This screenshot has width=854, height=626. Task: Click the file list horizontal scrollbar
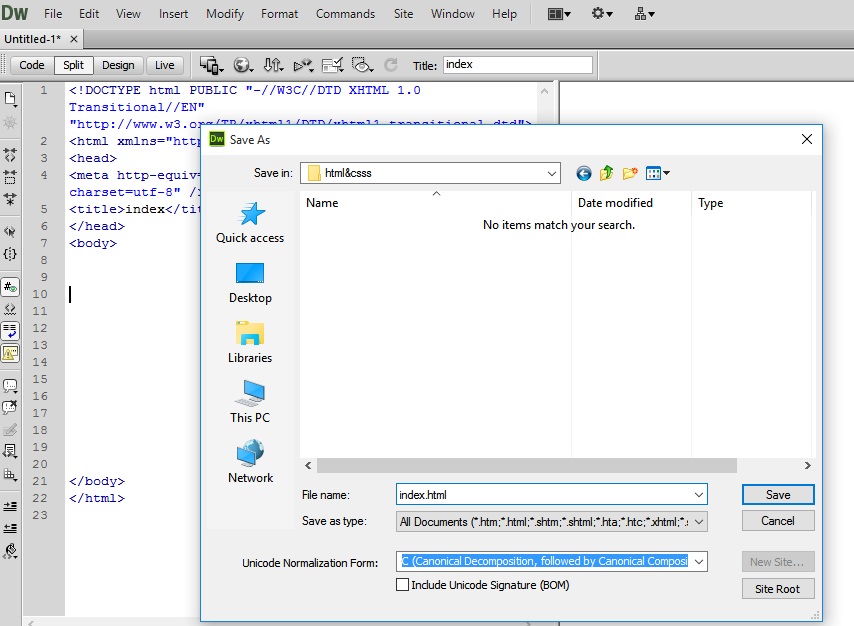coord(527,465)
